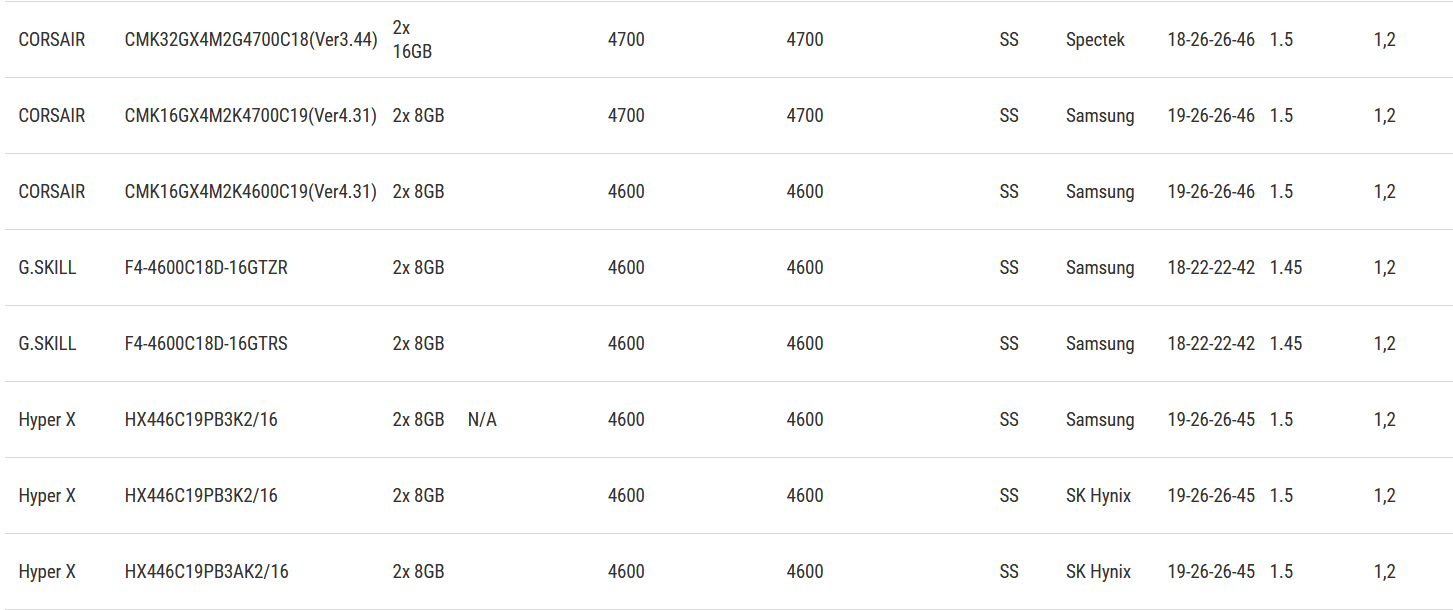Click the 18-26-26-46 timing value
Viewport: 1453px width, 610px height.
click(1210, 40)
